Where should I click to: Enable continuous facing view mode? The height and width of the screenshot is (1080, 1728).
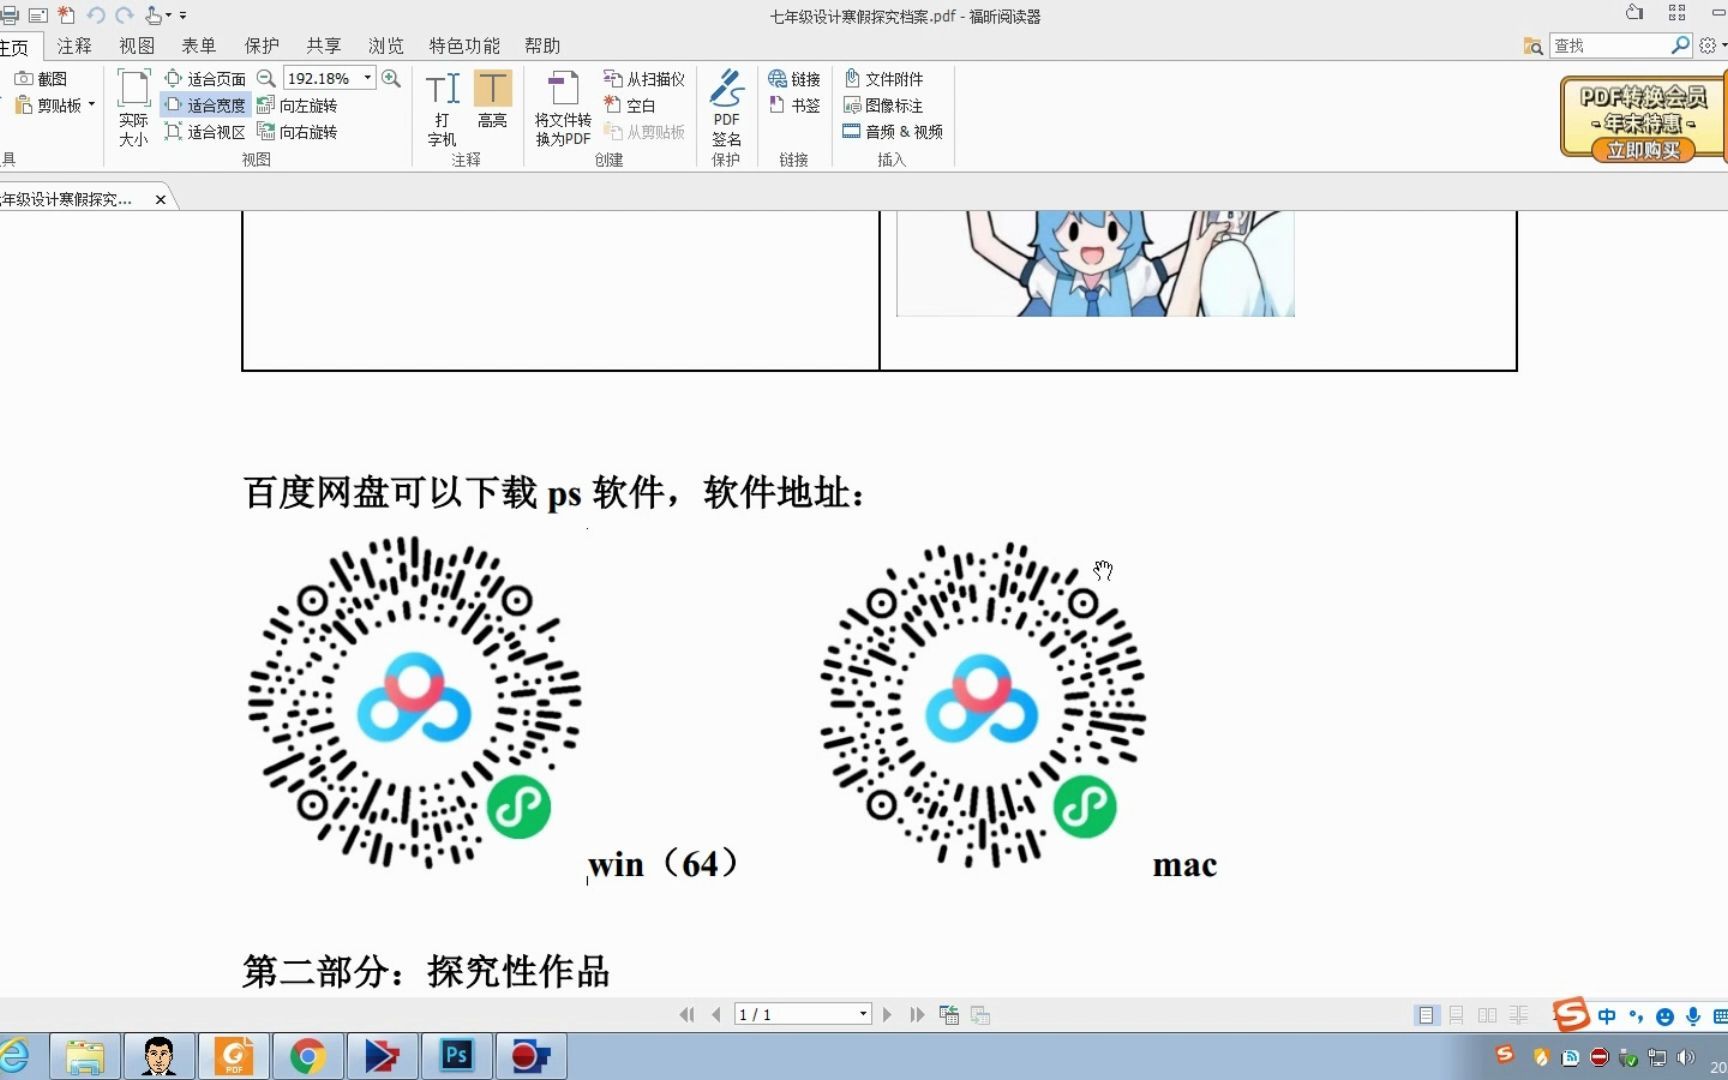1518,1015
